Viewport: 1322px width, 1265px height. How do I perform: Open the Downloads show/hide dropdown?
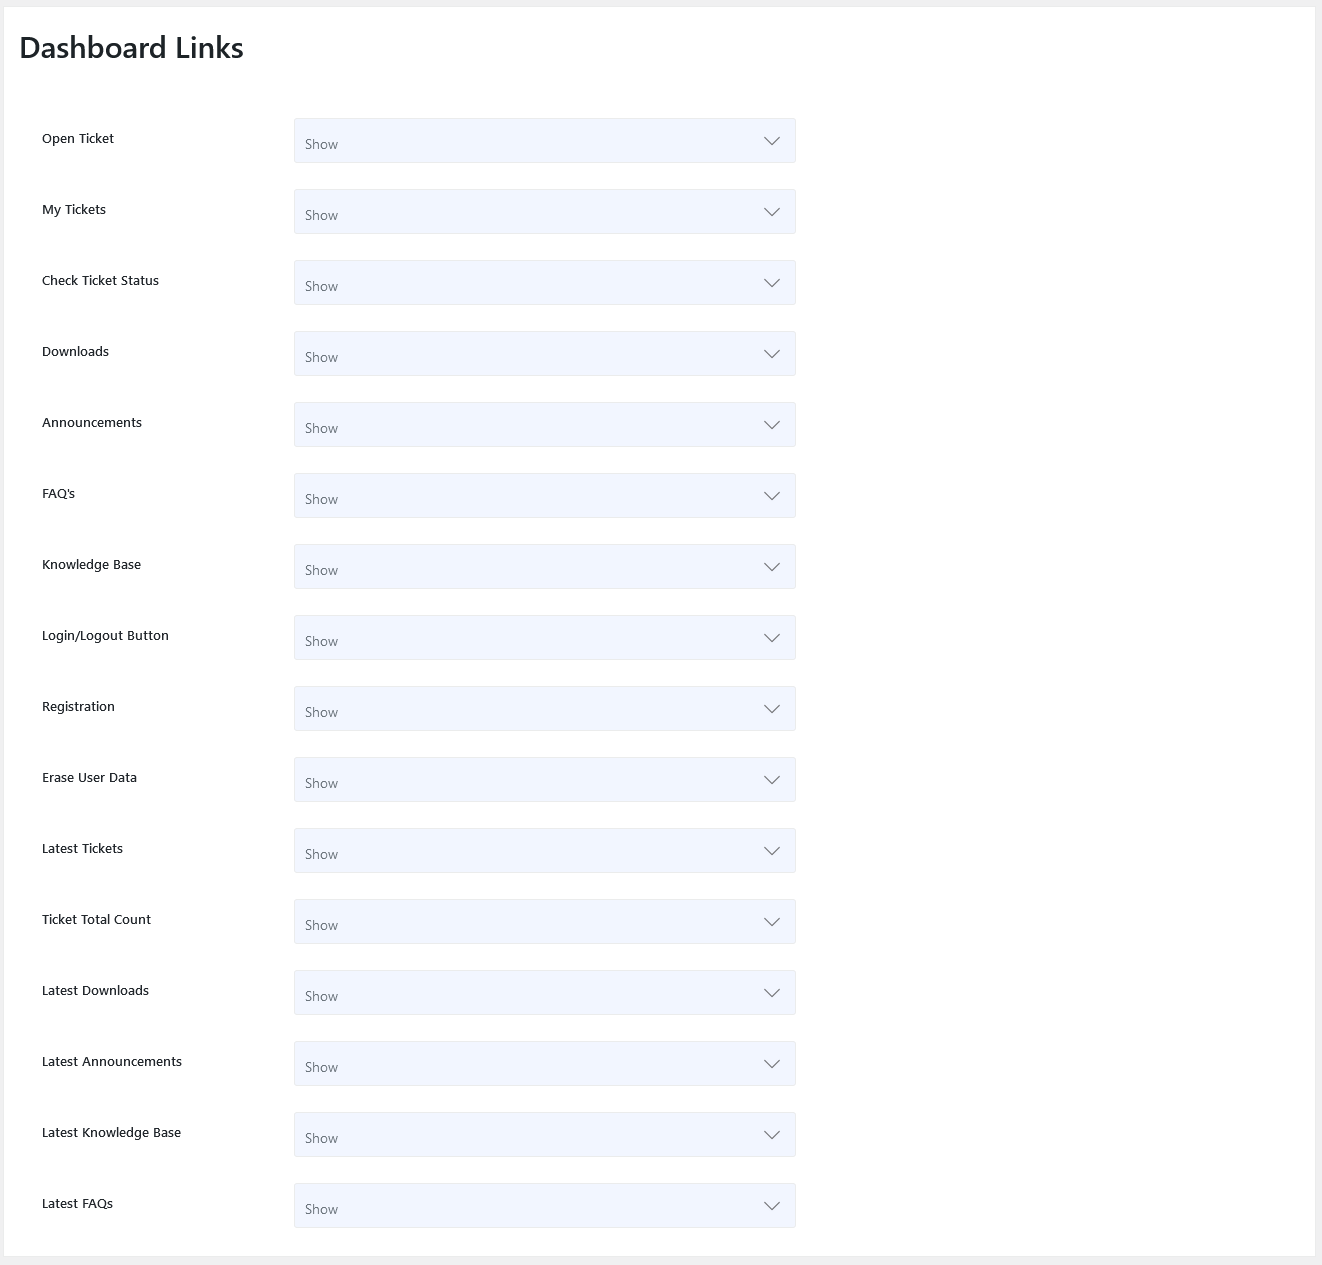(x=544, y=354)
